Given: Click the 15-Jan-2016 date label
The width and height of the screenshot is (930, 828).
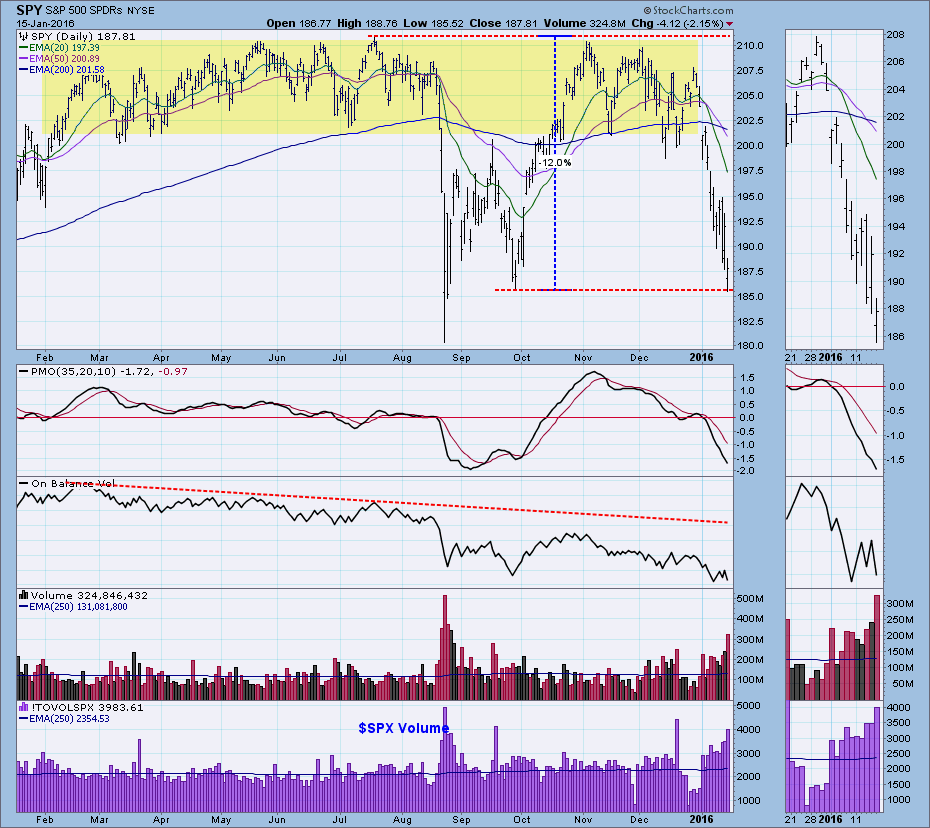Looking at the screenshot, I should (x=45, y=24).
